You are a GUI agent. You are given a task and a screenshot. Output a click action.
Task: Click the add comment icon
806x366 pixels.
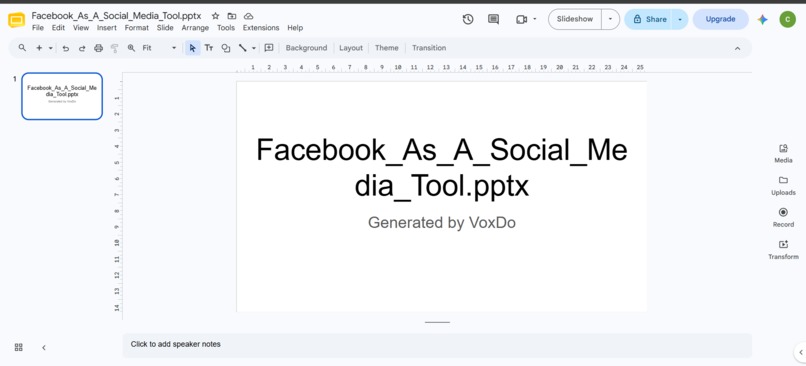(x=269, y=48)
